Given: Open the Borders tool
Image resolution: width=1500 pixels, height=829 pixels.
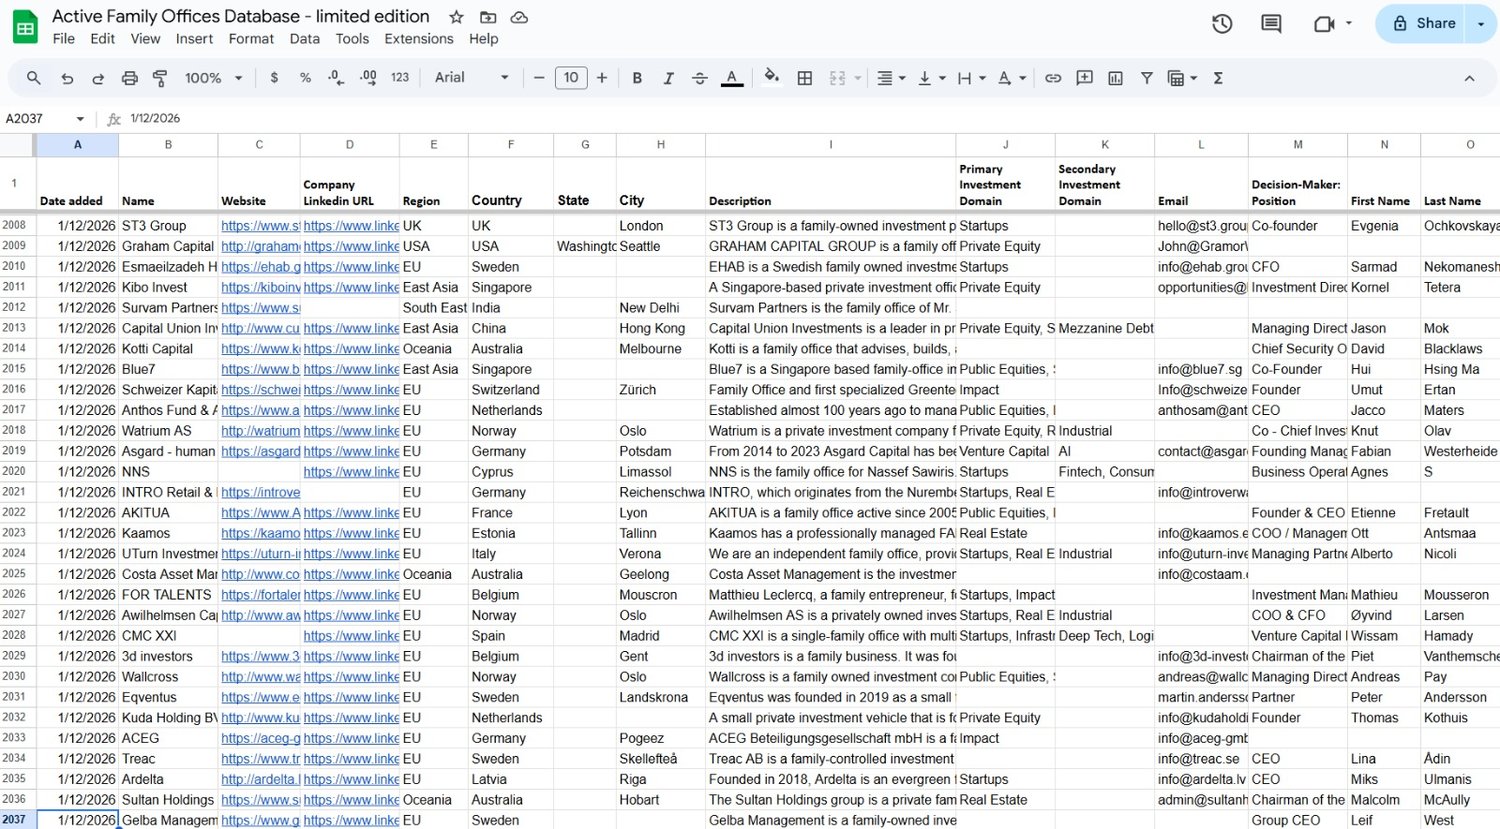Looking at the screenshot, I should click(x=804, y=78).
